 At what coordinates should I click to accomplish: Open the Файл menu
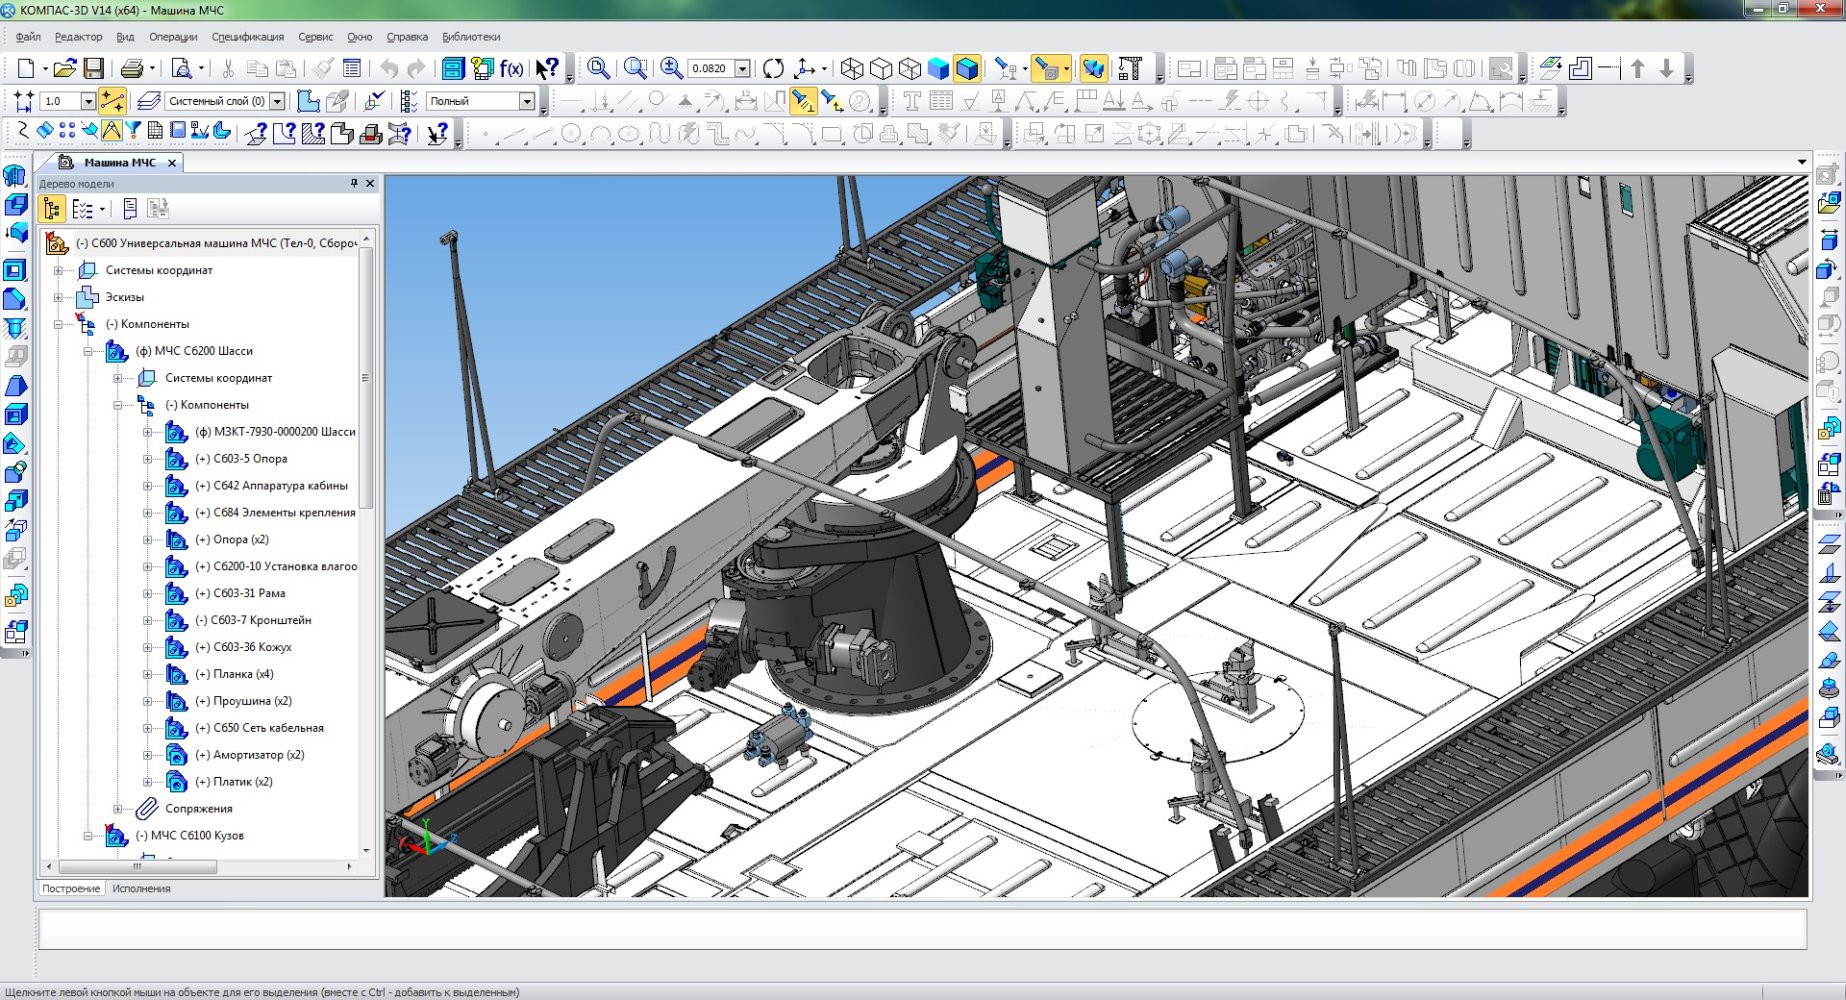[x=28, y=37]
